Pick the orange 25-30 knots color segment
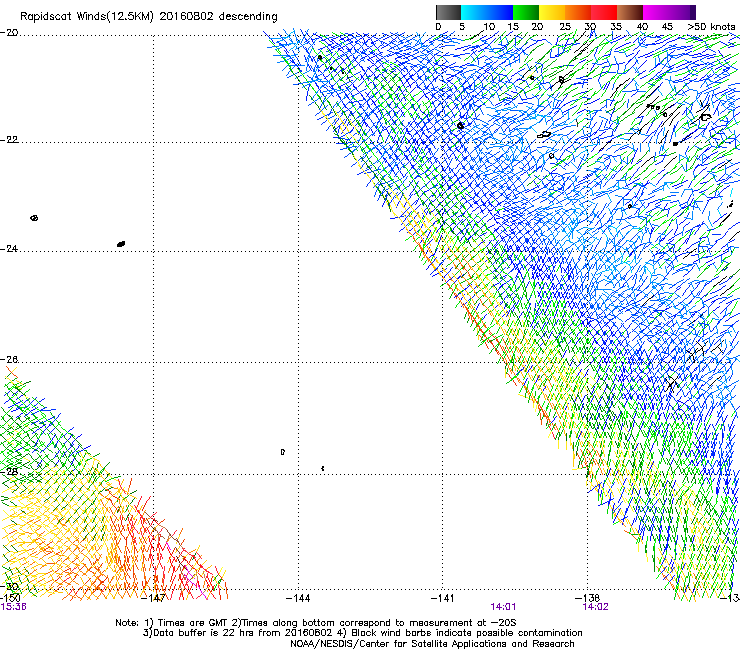 [578, 12]
